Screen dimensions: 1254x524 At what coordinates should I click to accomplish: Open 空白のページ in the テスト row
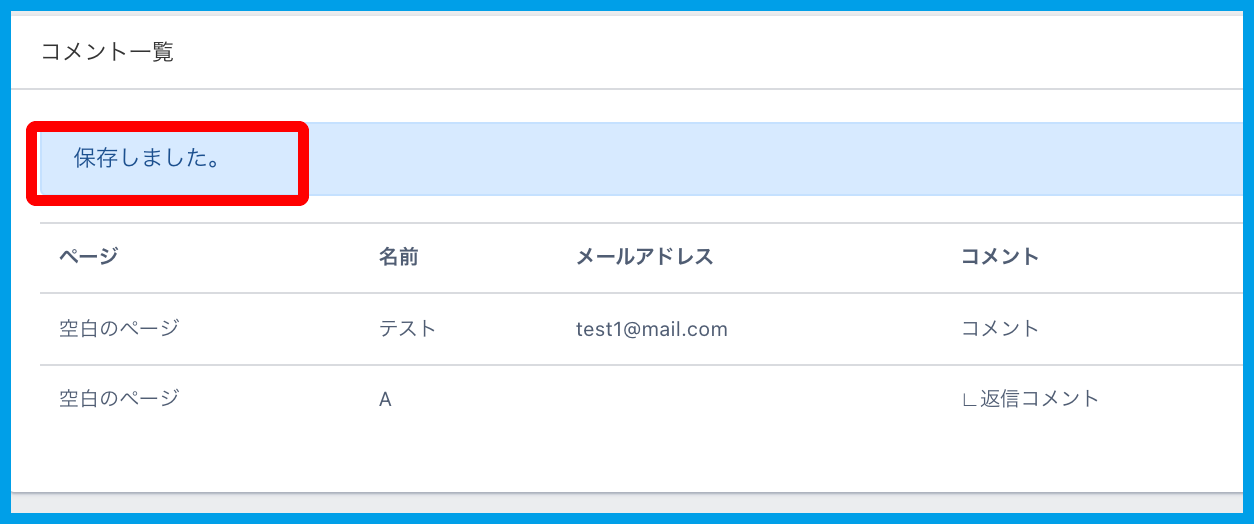click(x=119, y=328)
